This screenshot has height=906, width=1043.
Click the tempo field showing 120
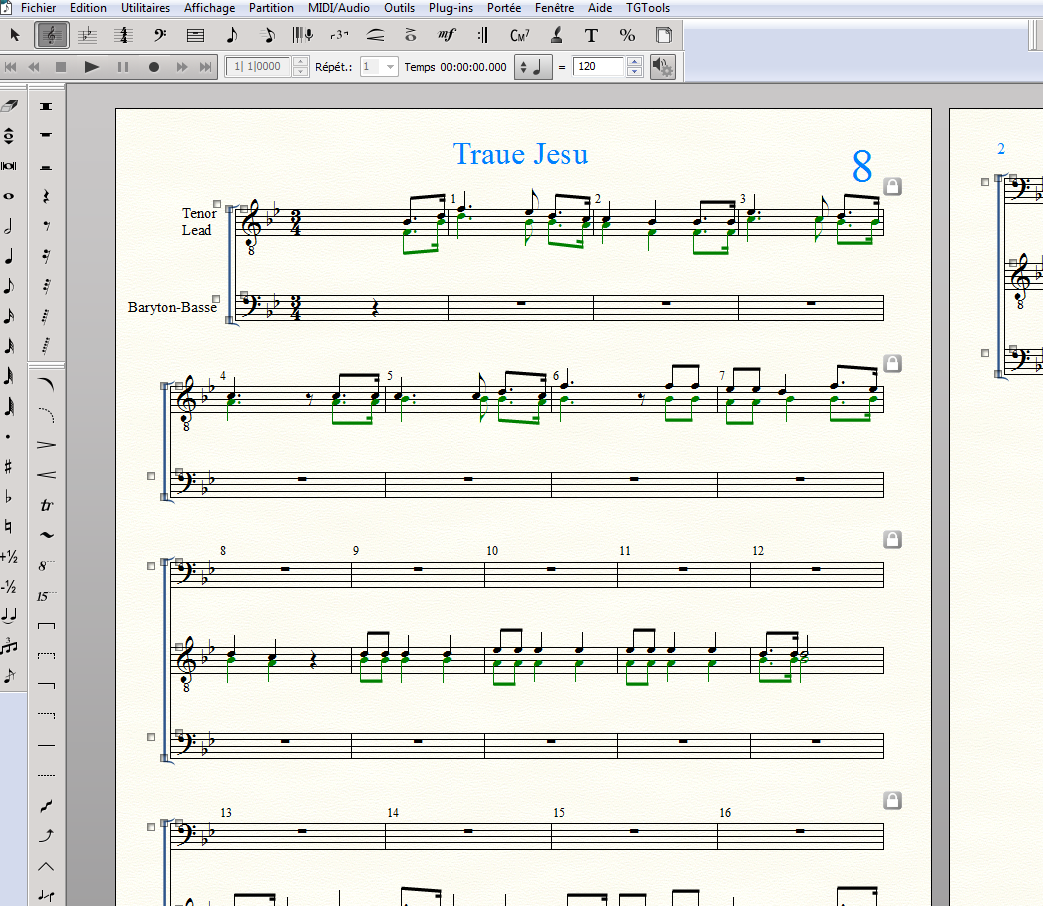[x=598, y=67]
